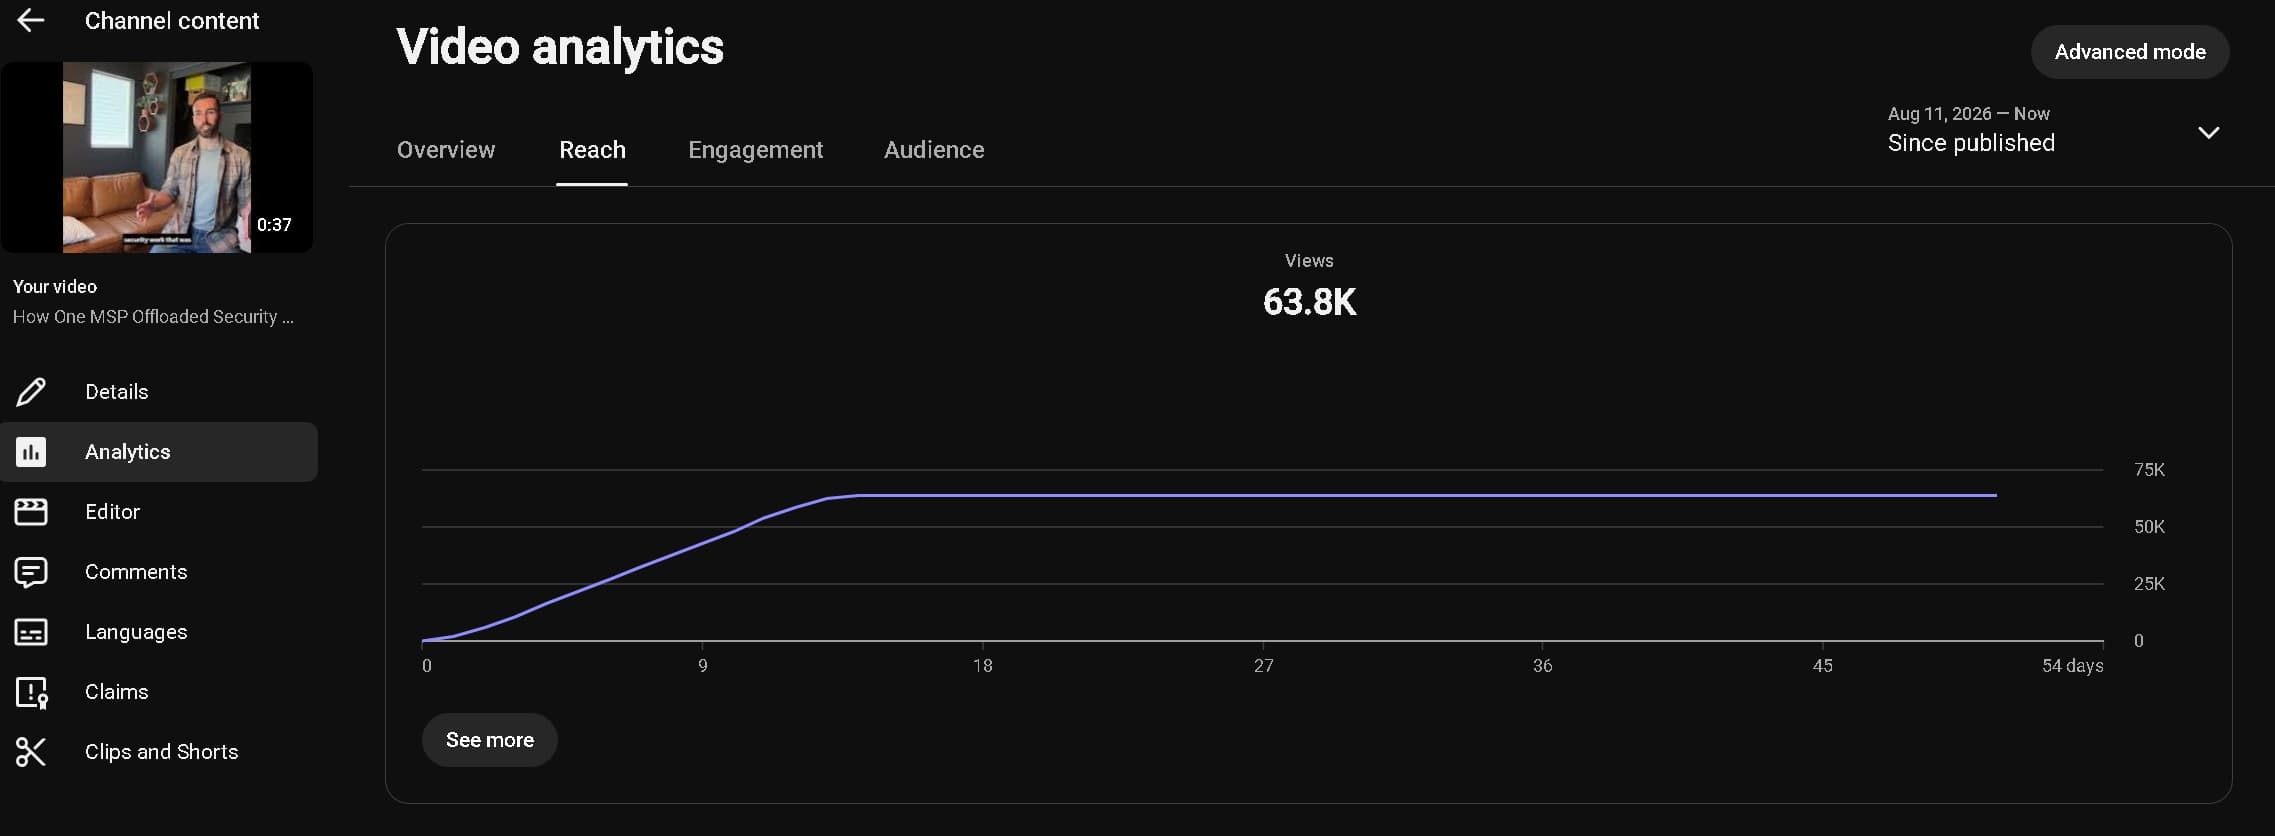Open the Audience tab
Image resolution: width=2275 pixels, height=836 pixels.
pyautogui.click(x=934, y=150)
